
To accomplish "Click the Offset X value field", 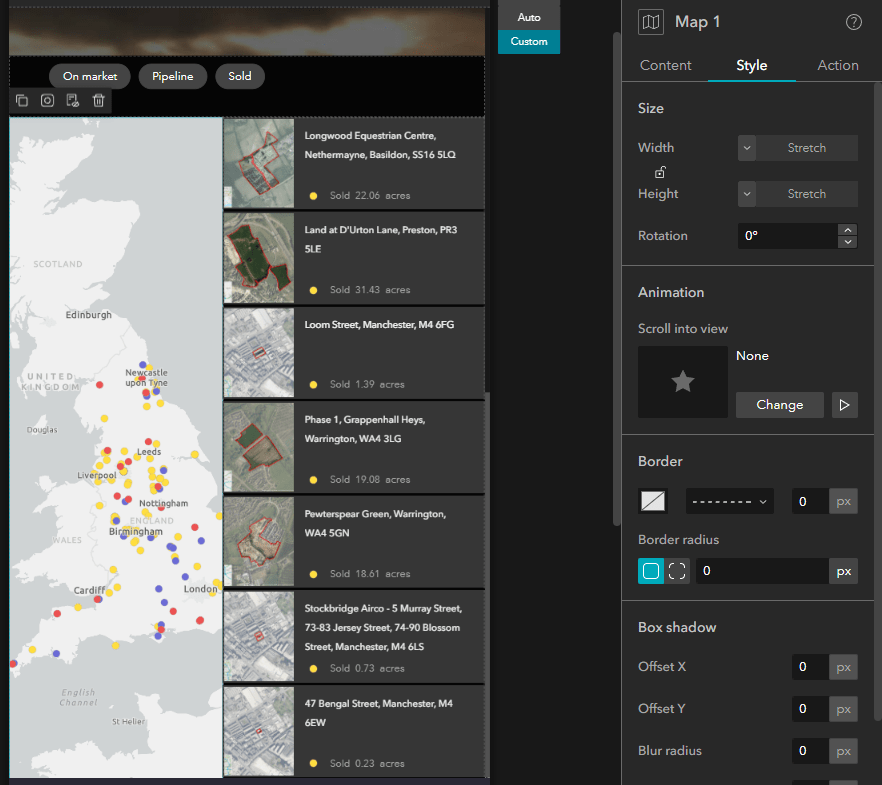I will point(810,667).
